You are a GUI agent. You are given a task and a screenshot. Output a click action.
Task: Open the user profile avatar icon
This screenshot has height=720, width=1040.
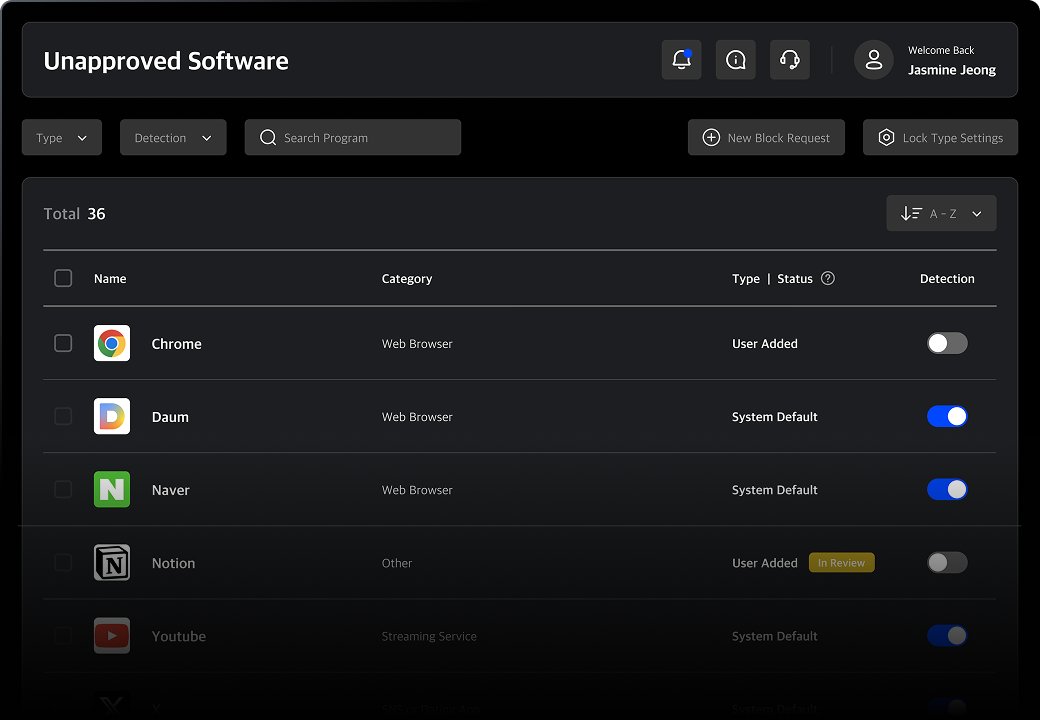874,60
